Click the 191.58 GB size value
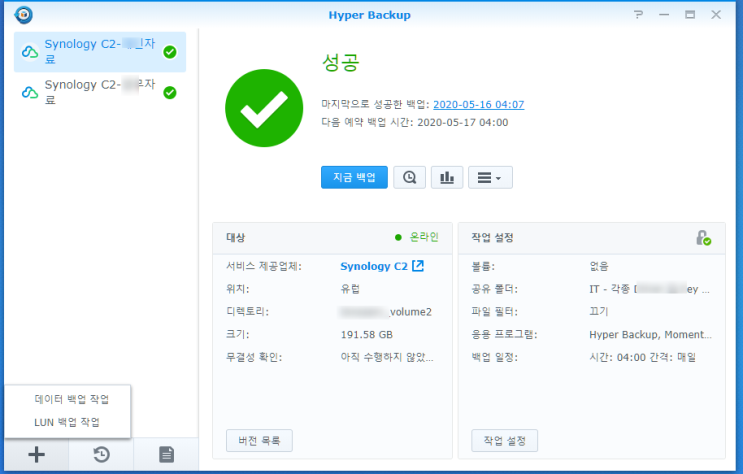 pos(367,335)
